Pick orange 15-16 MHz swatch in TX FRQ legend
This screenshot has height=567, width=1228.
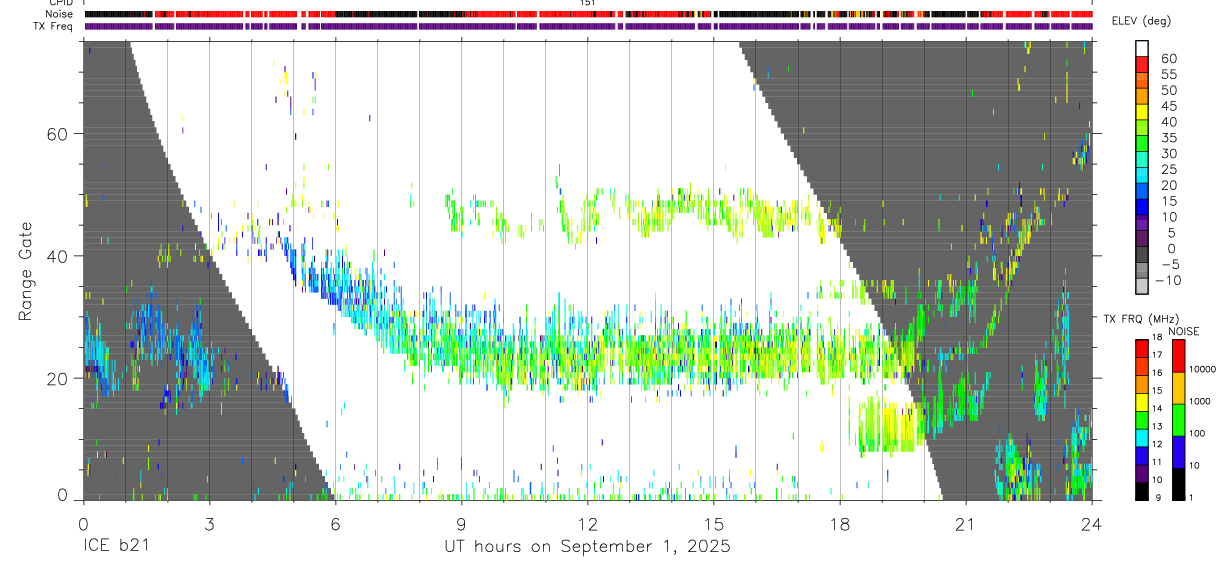pyautogui.click(x=1142, y=383)
